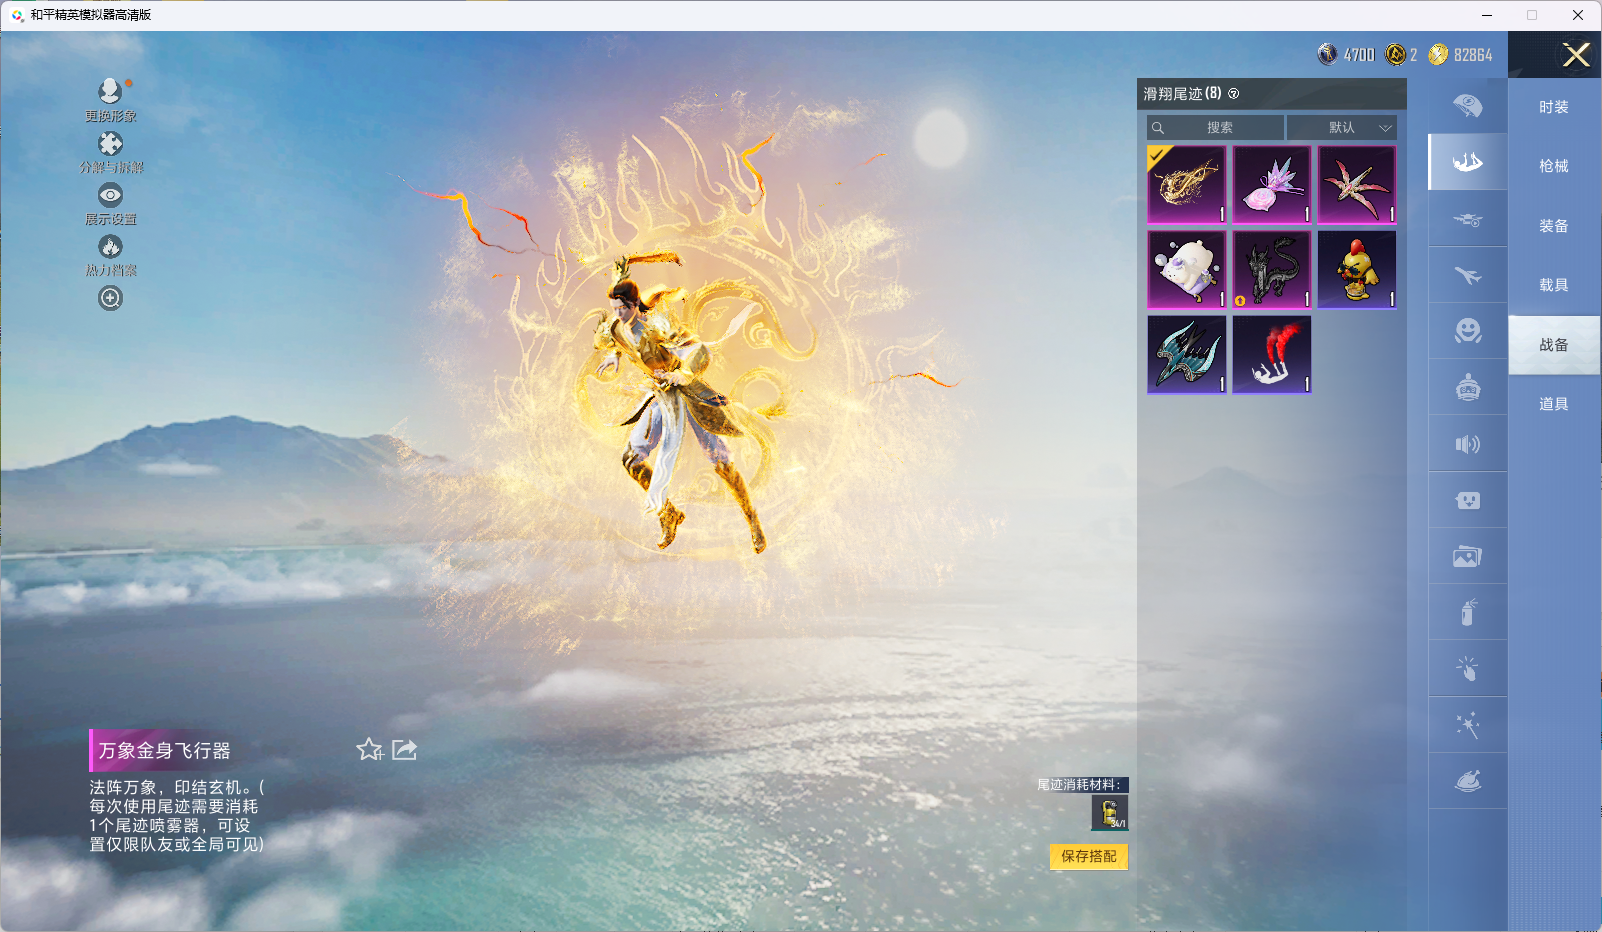
Task: Open the 载具 vehicles tab
Action: [x=1553, y=285]
